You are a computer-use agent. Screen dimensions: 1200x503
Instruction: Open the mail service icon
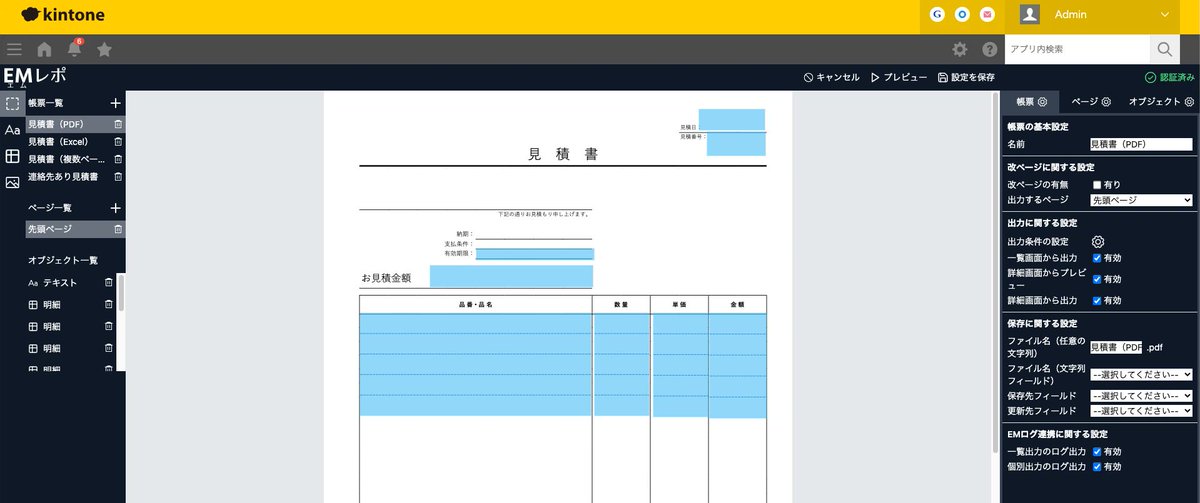(x=987, y=15)
